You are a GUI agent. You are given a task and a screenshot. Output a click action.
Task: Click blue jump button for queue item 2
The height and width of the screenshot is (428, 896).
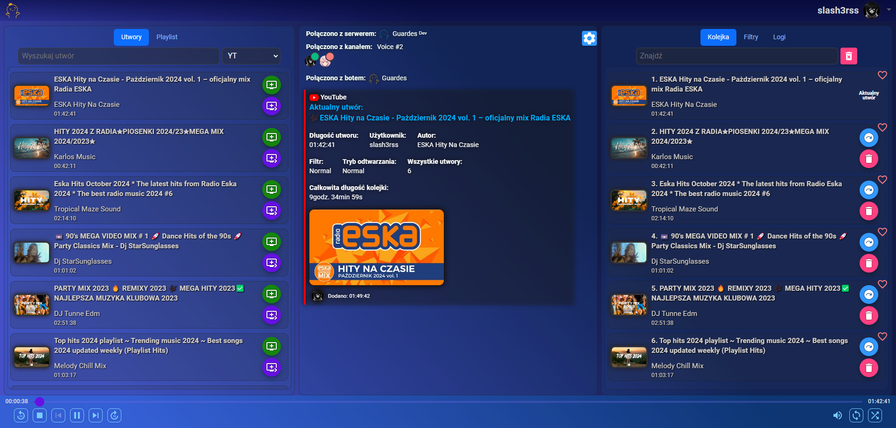[869, 138]
